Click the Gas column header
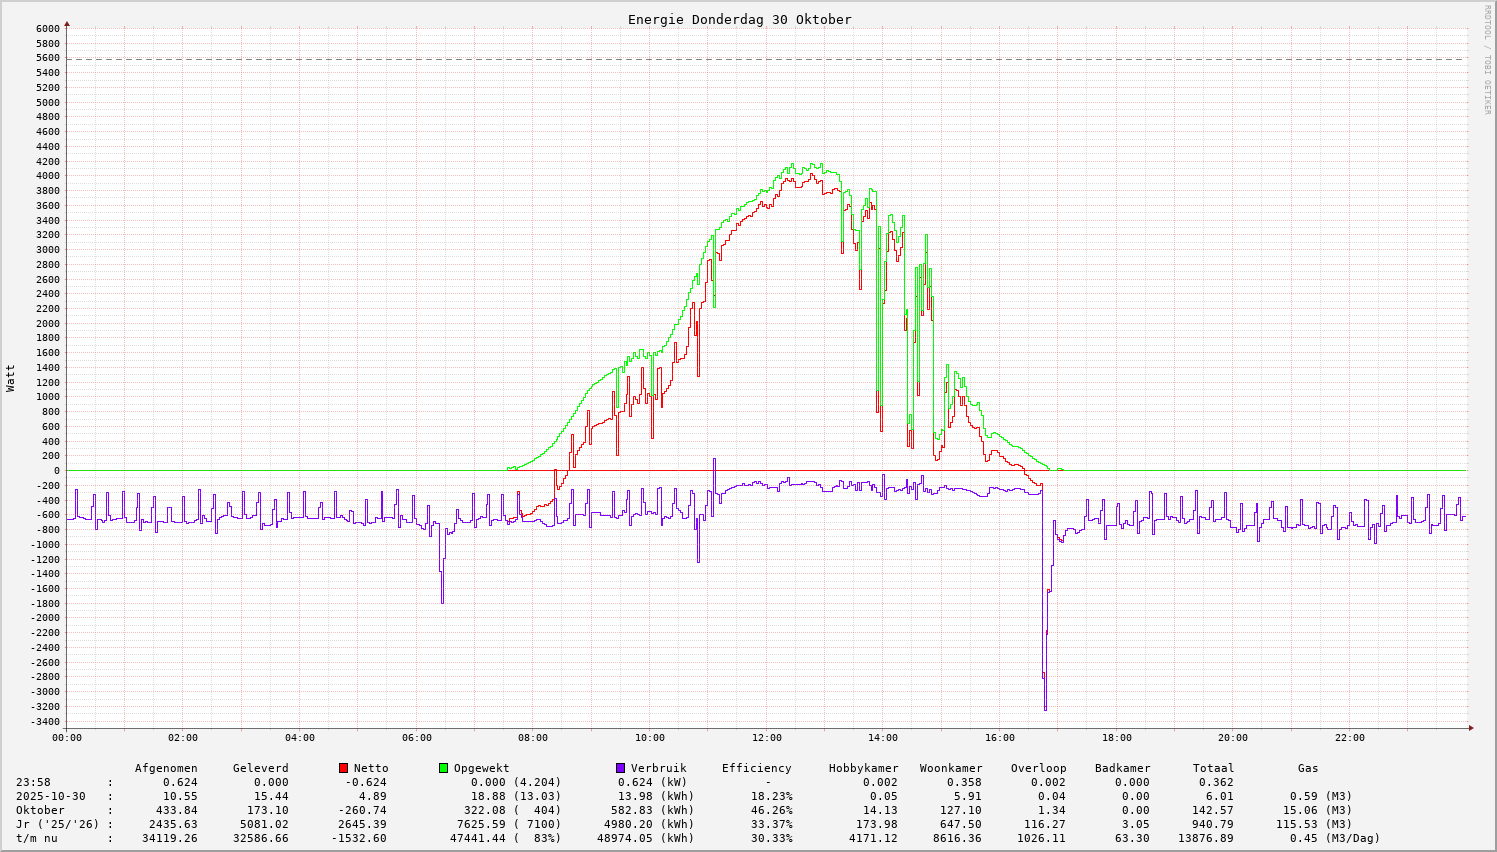Viewport: 1497px width, 852px height. [x=1308, y=768]
